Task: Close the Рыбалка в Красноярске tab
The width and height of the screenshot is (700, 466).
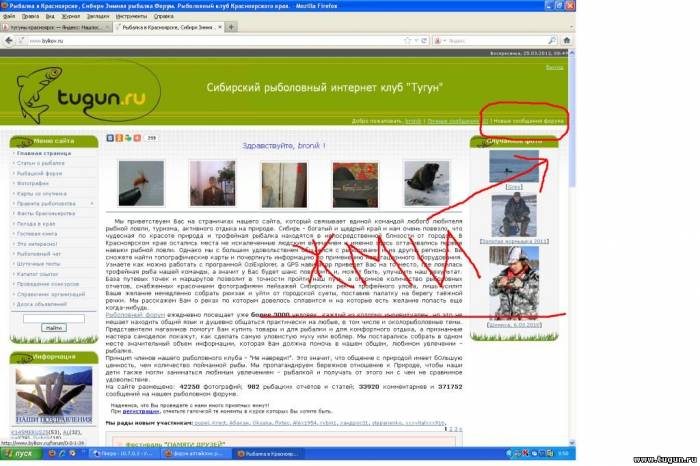Action: pyautogui.click(x=220, y=27)
